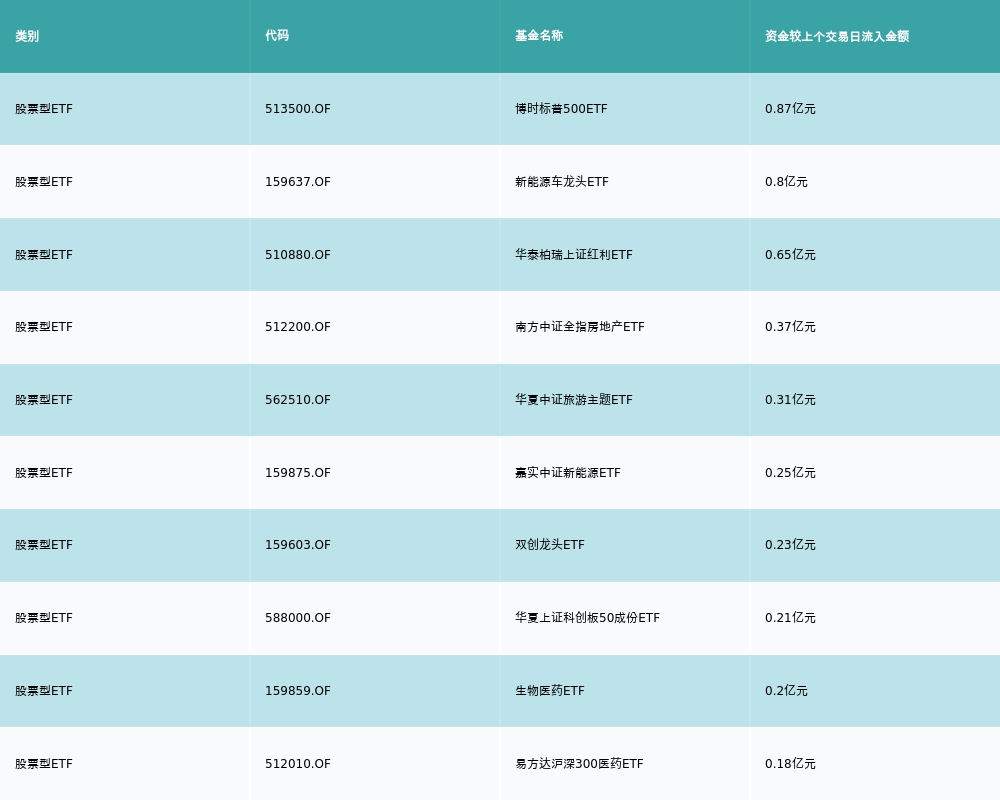Select fund name 博时标普500ETF
The image size is (1000, 800).
point(561,109)
